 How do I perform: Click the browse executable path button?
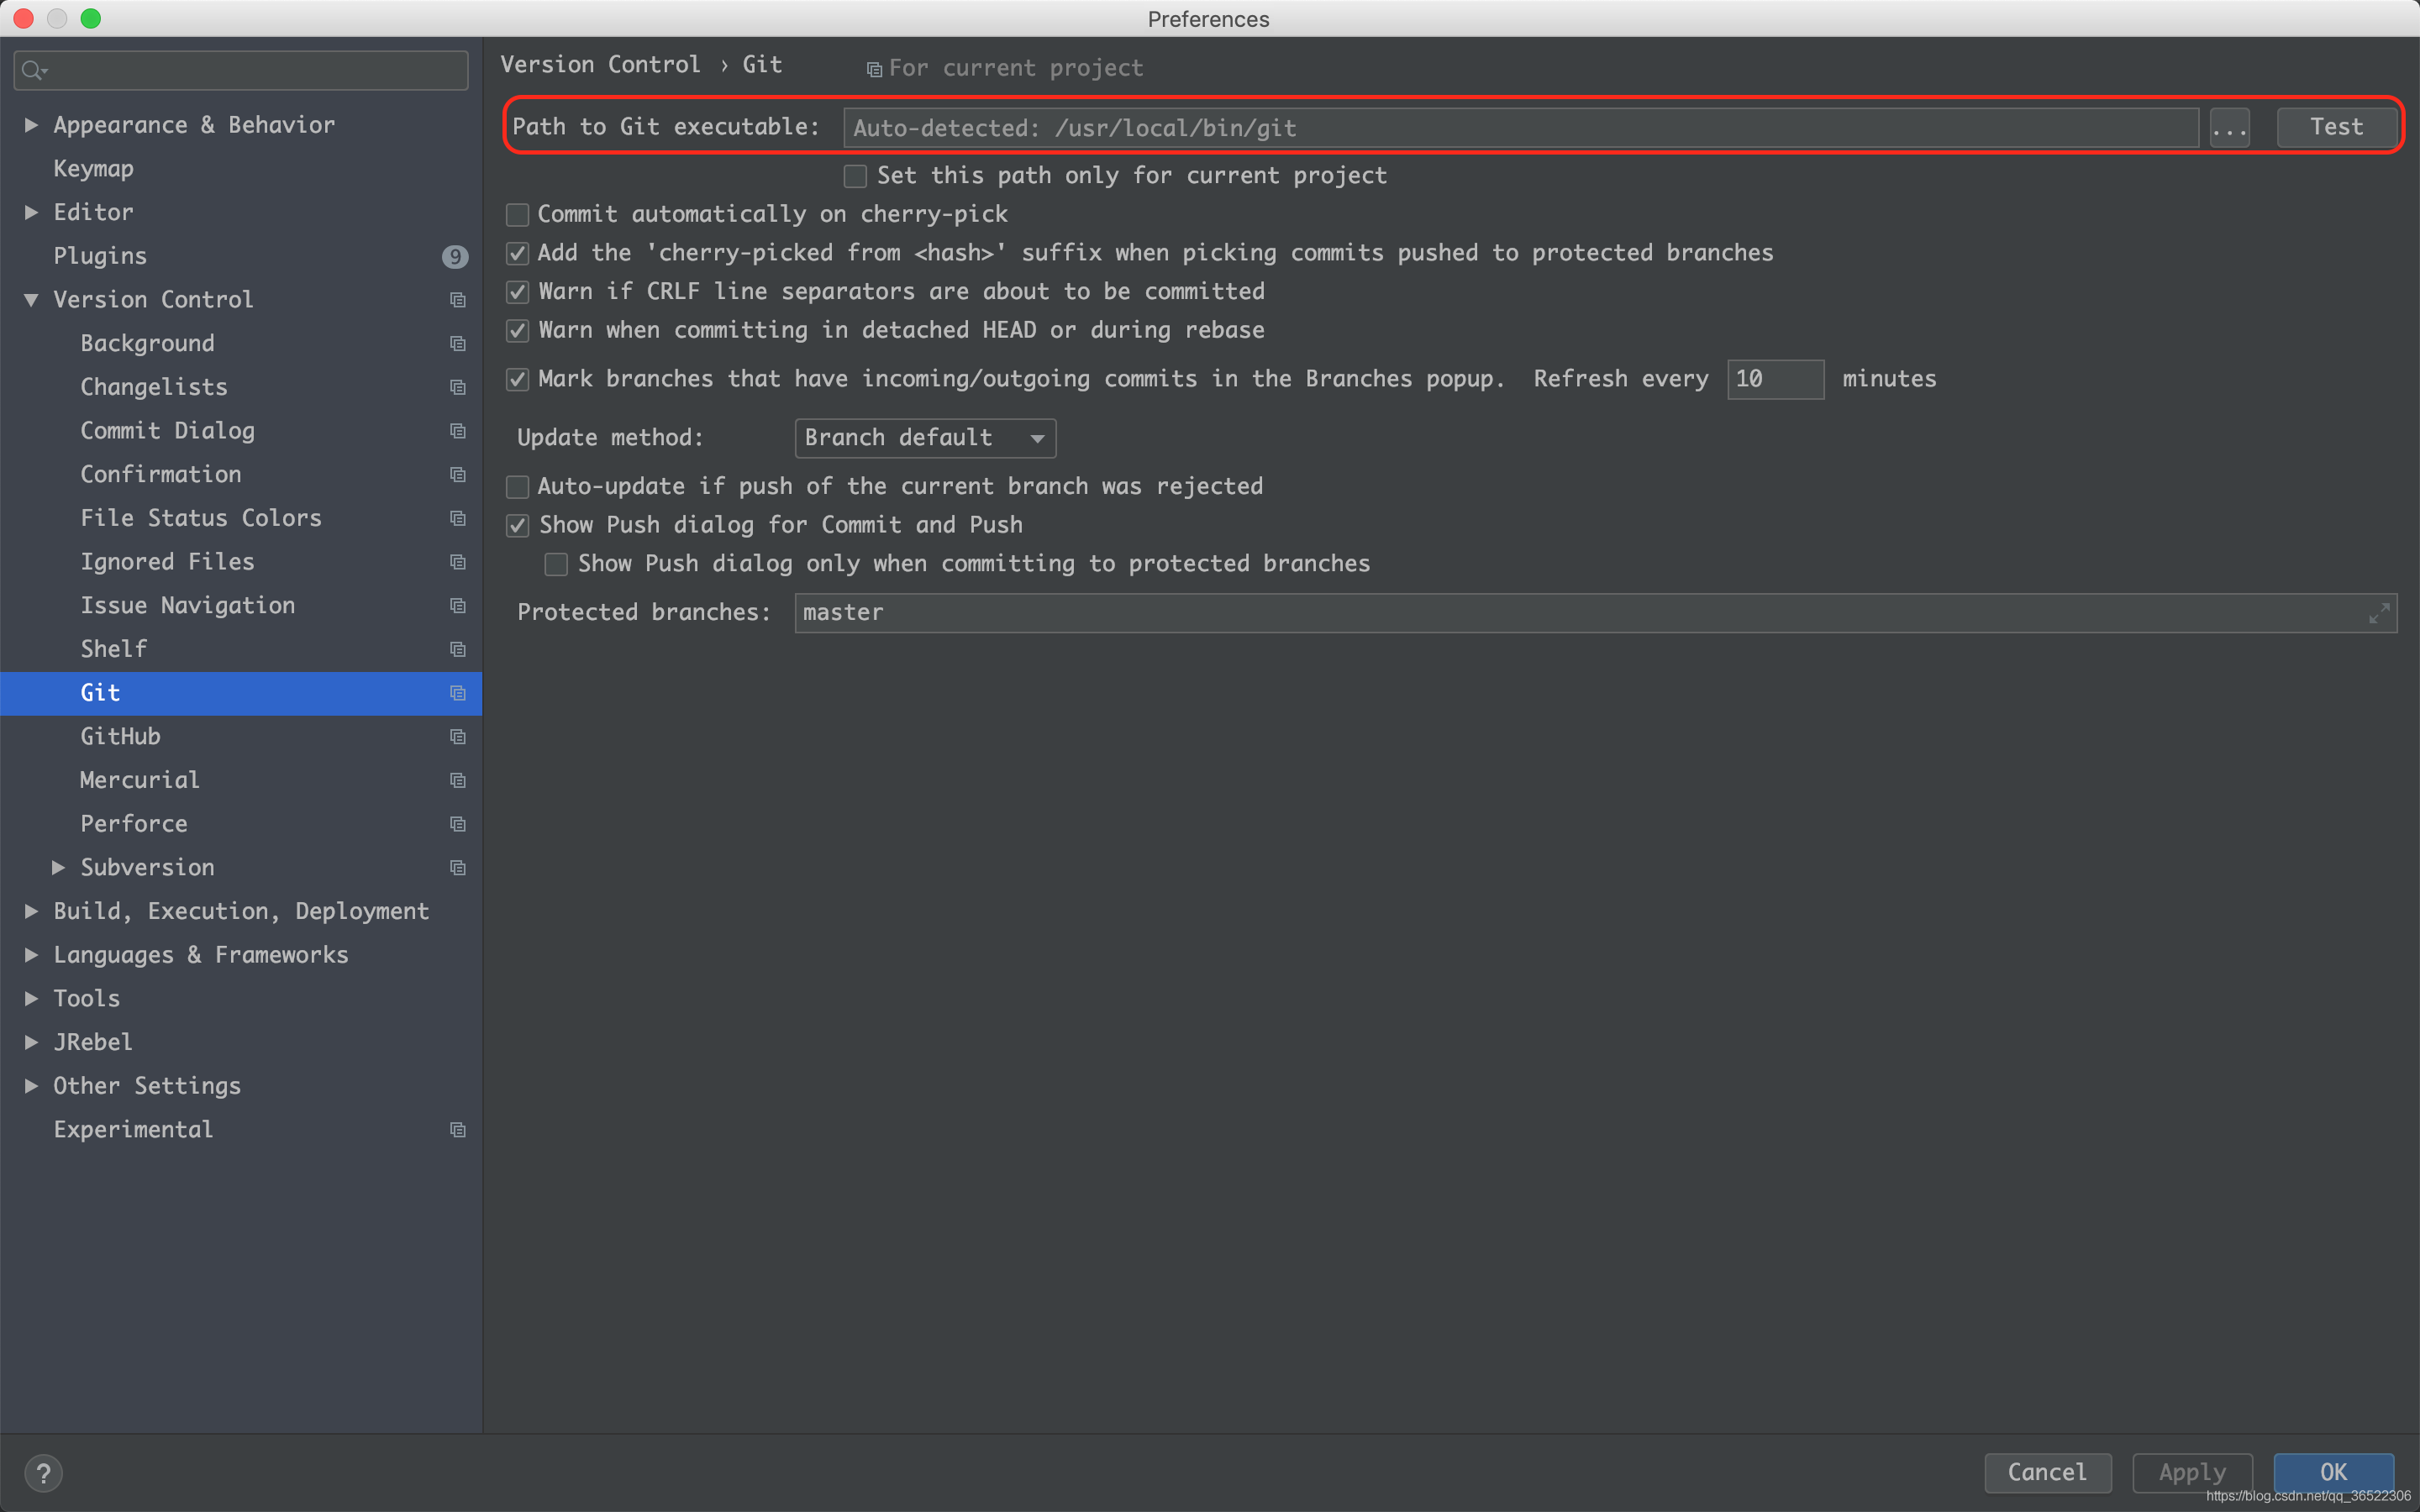pyautogui.click(x=2232, y=127)
